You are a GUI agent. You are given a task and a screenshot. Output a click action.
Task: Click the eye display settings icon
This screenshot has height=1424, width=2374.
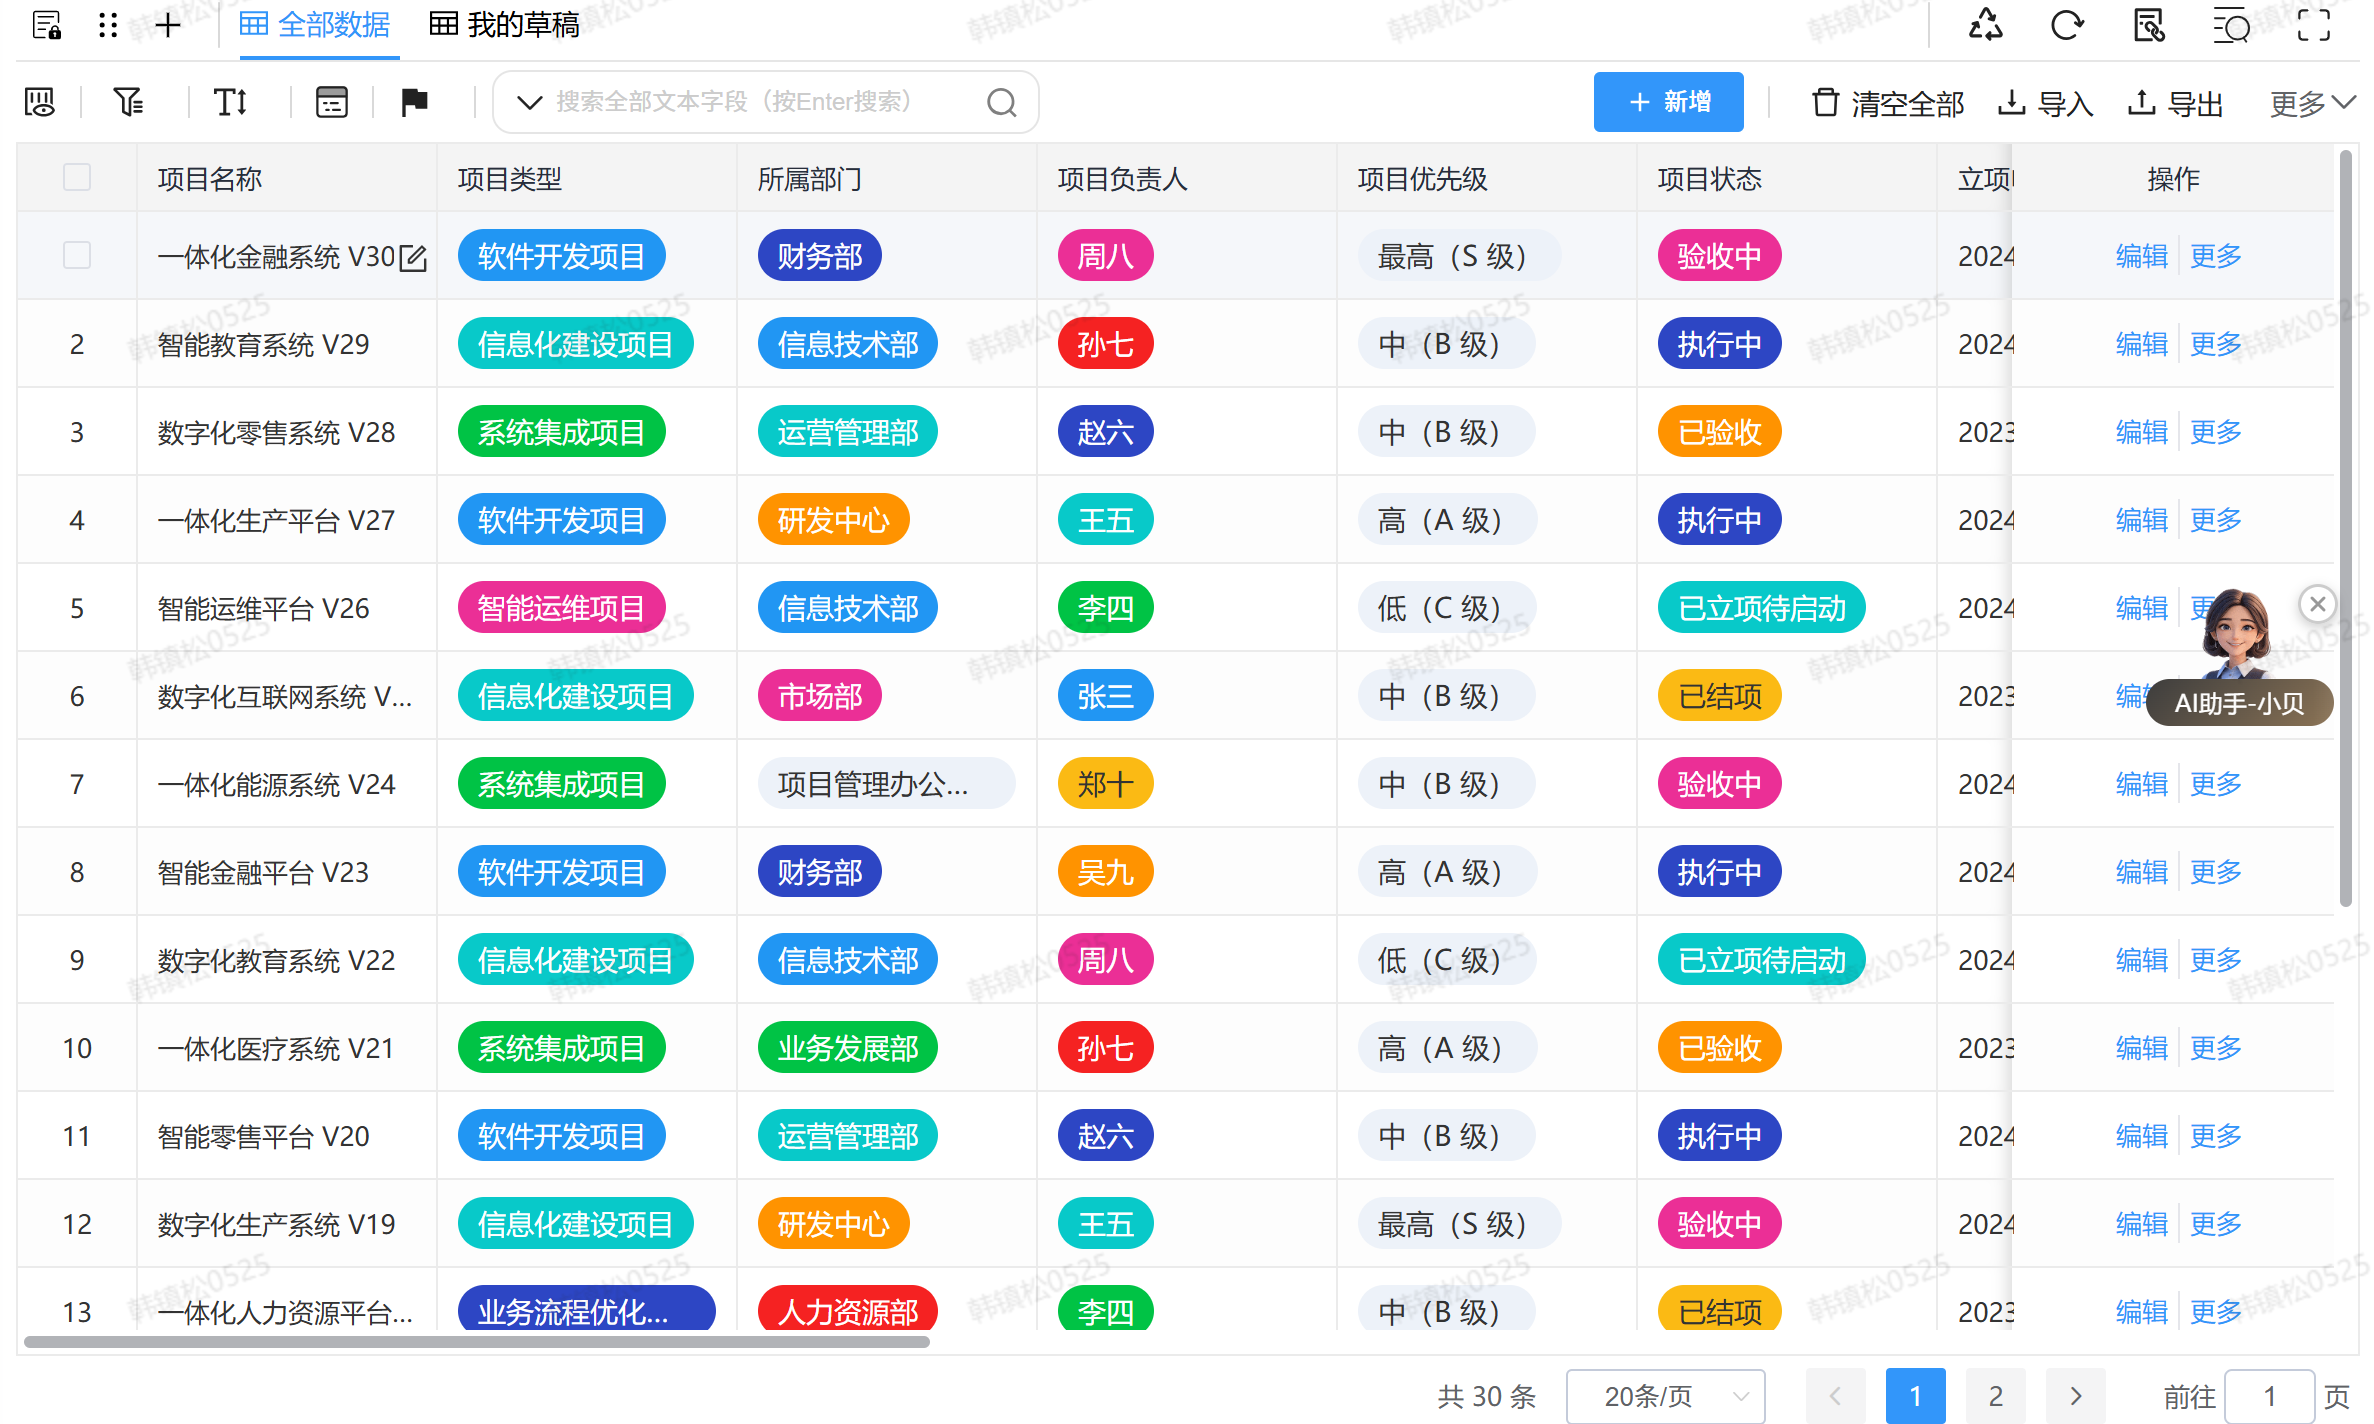pyautogui.click(x=40, y=102)
